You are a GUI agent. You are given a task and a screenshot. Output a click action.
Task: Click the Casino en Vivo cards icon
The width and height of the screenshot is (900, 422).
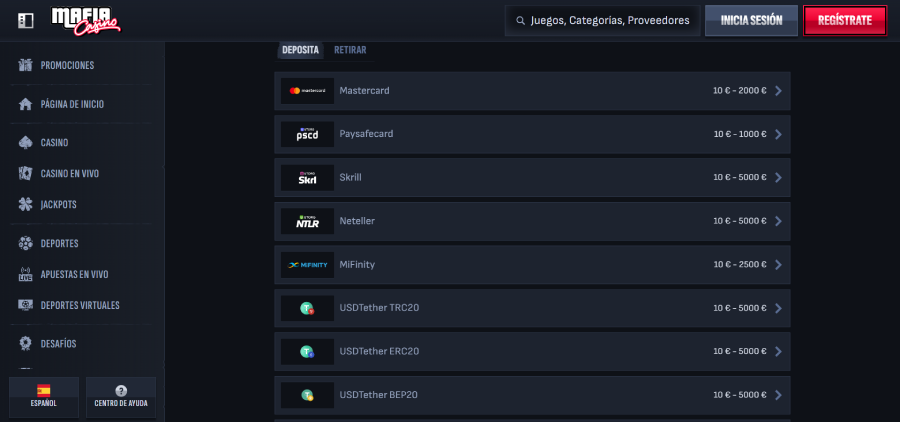[x=25, y=173]
